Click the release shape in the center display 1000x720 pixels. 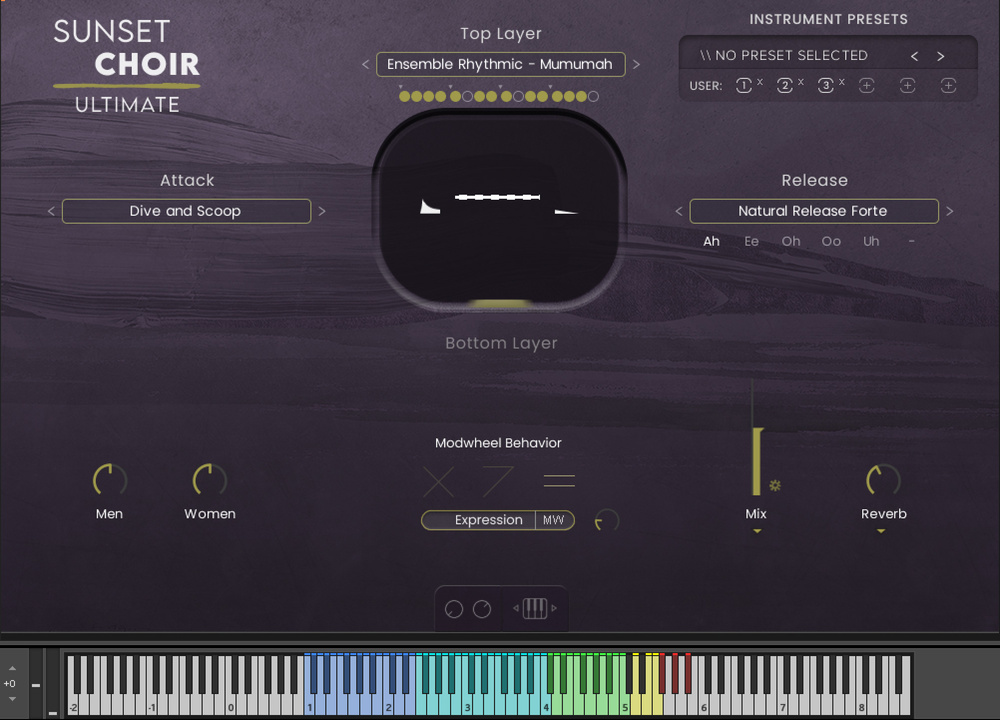[566, 211]
